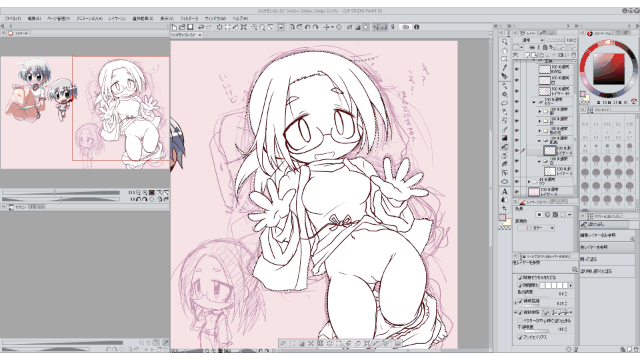This screenshot has width=640, height=360.
Task: Click Navigator rotate left icon
Action: tap(139, 199)
